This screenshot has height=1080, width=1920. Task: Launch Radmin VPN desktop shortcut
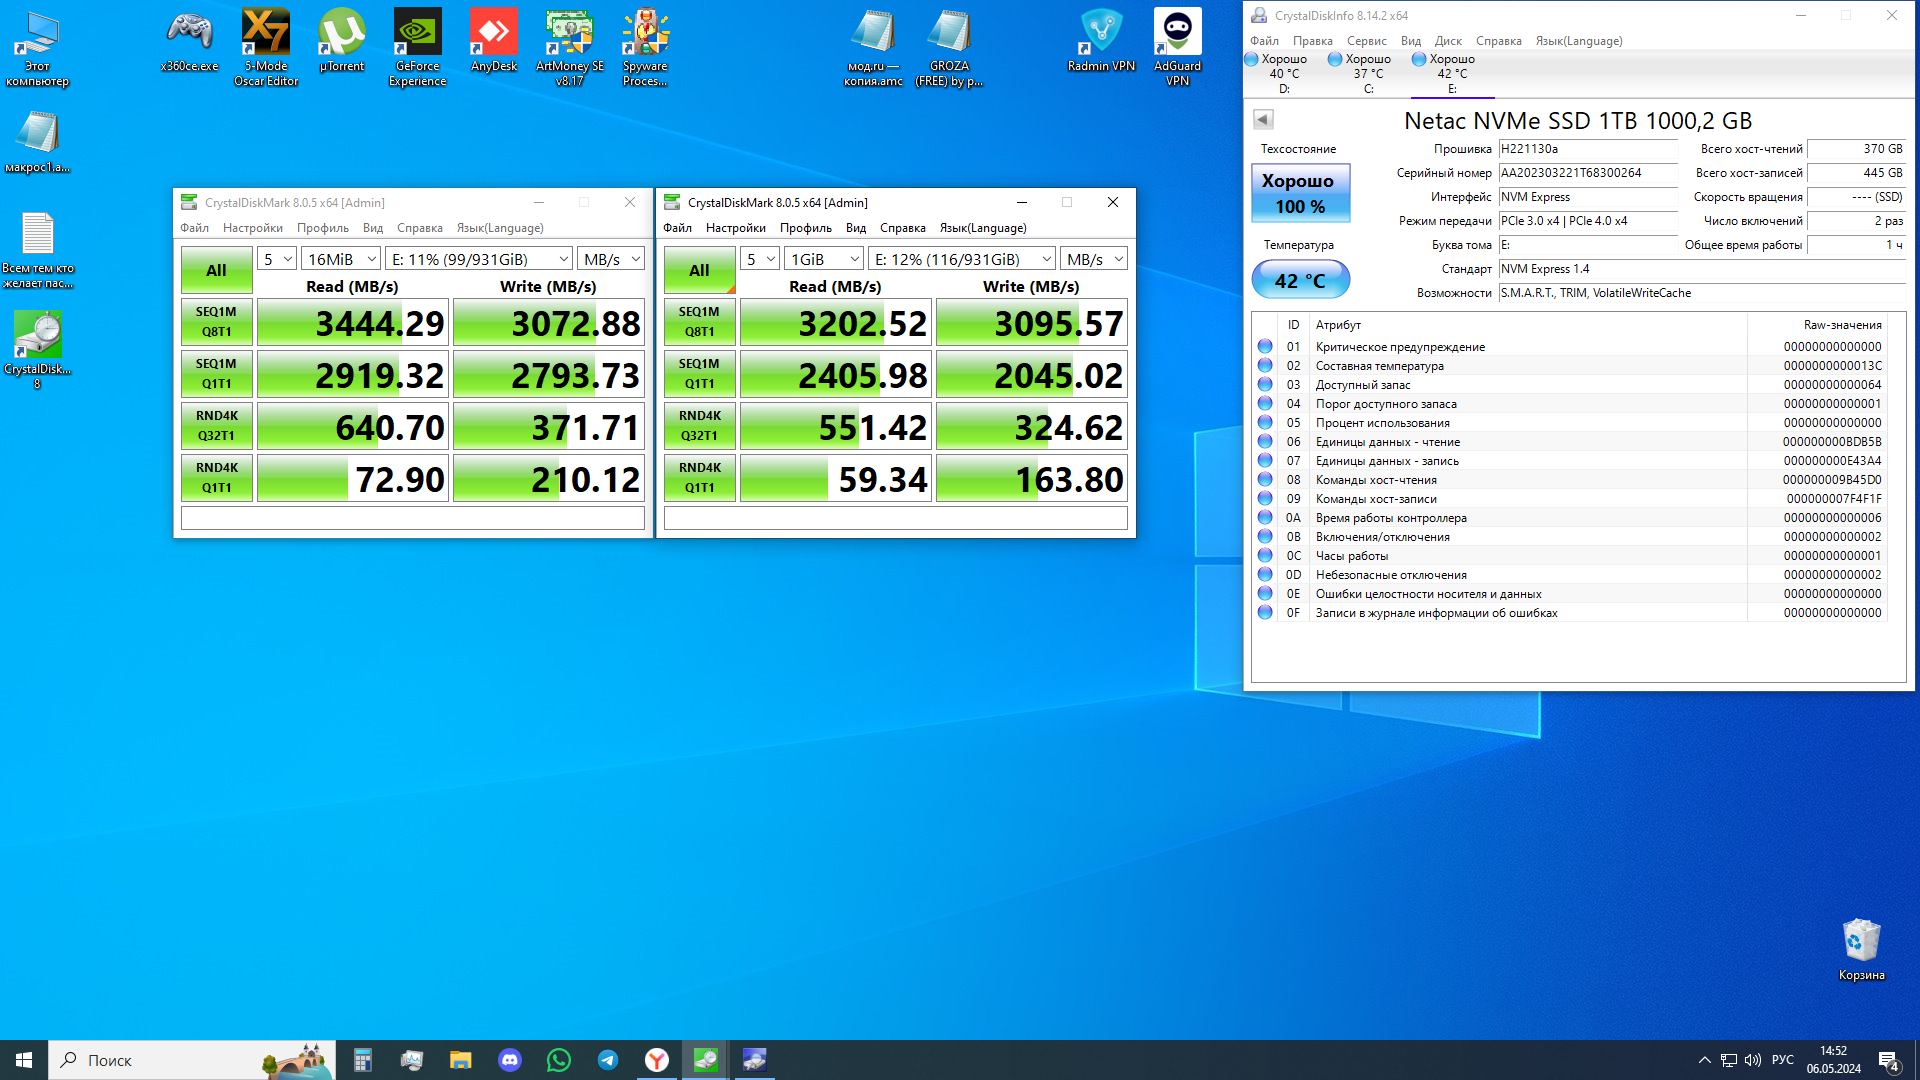tap(1102, 41)
